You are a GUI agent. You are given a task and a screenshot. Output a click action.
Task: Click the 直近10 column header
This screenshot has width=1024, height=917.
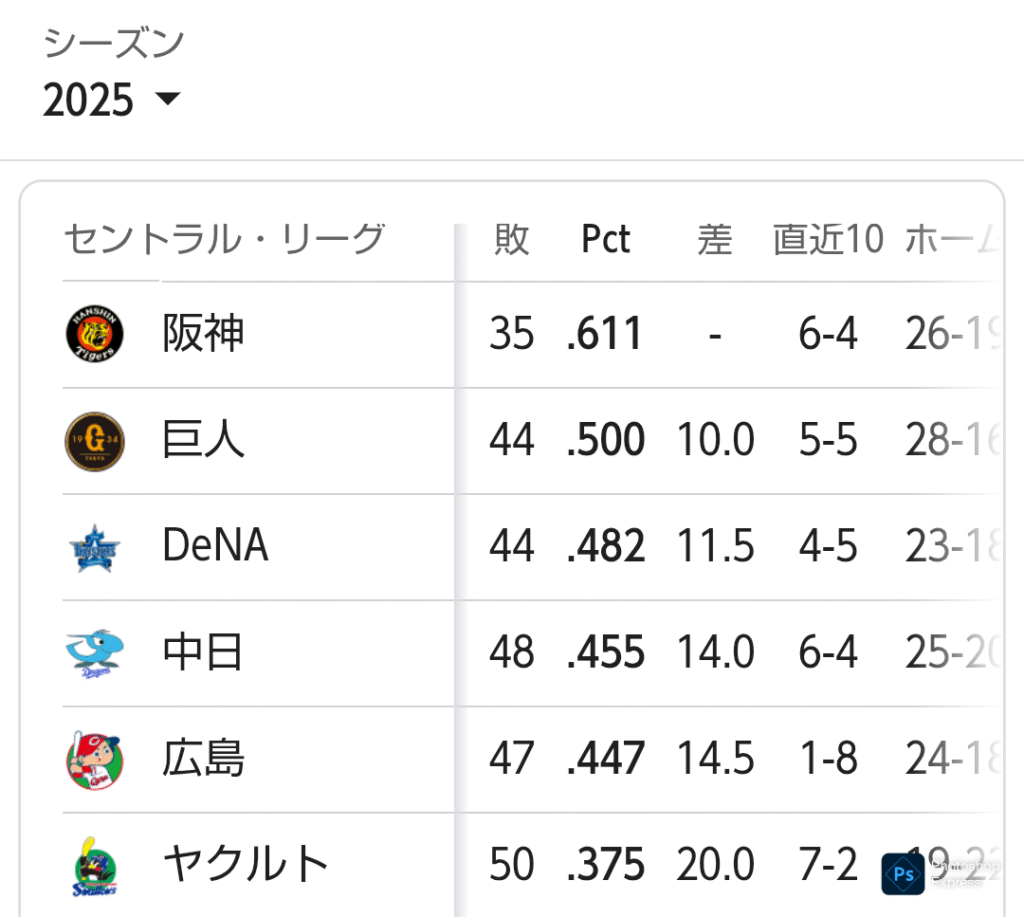tap(828, 239)
